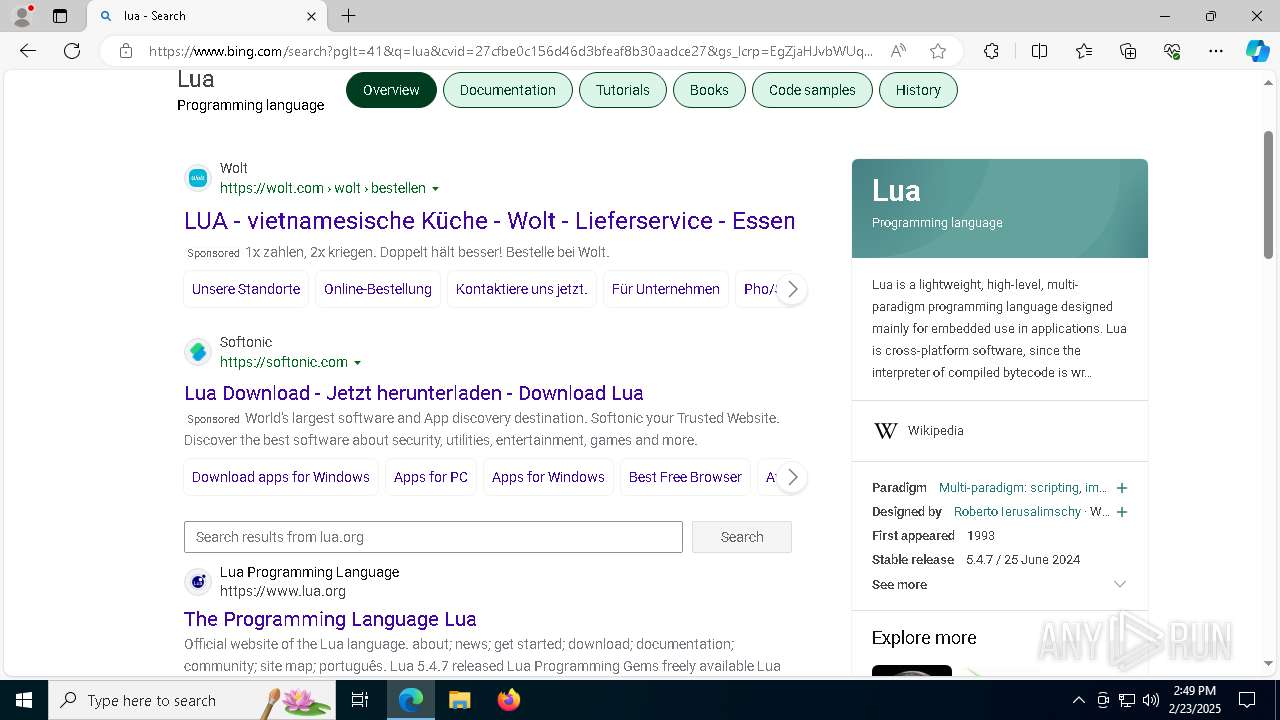Open Multi-paradigm scripting link

coord(1023,488)
